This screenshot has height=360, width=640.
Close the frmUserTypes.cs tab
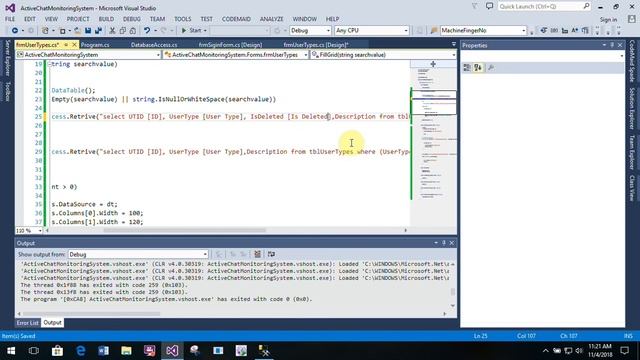pyautogui.click(x=74, y=45)
